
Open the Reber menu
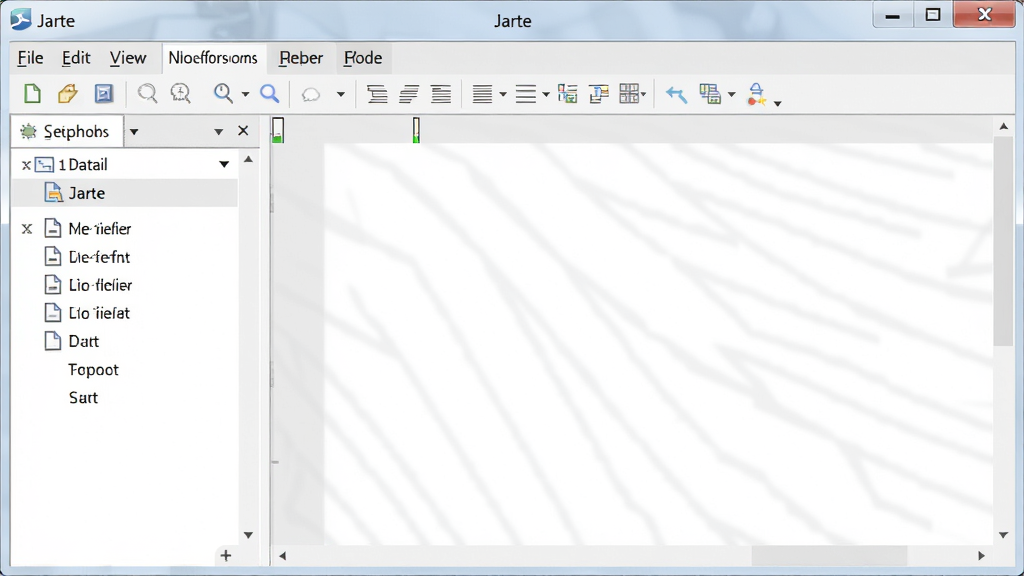pos(301,58)
